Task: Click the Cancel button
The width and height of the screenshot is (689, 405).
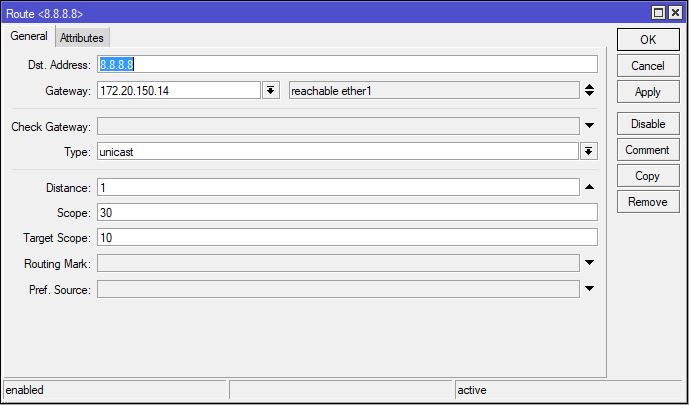Action: 647,66
